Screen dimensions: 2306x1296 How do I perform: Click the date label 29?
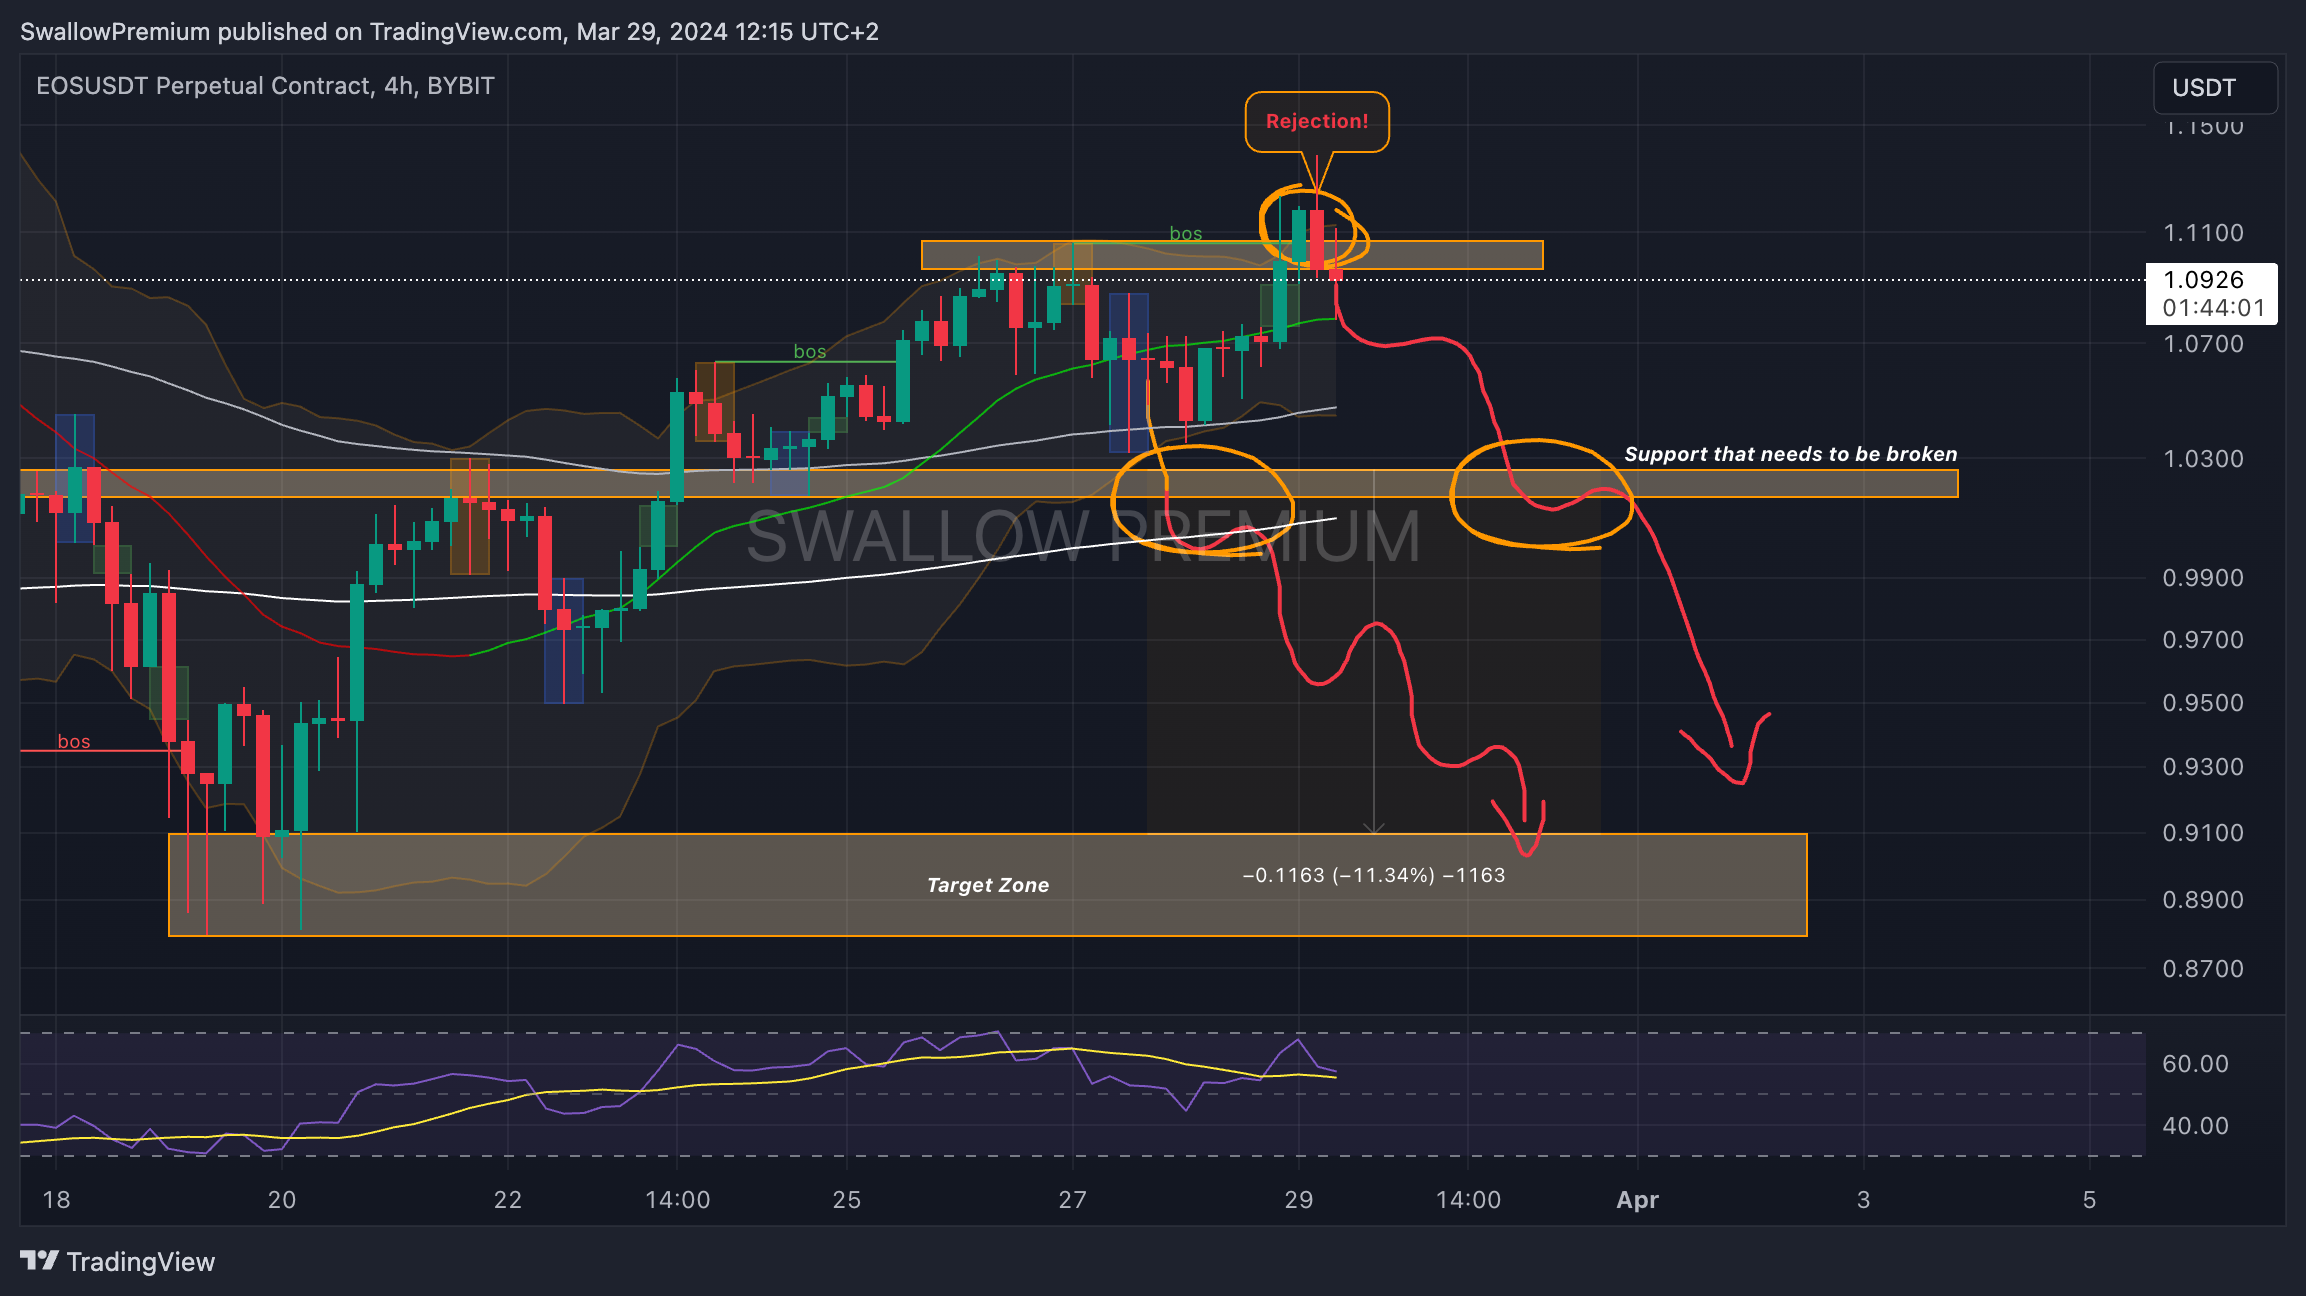tap(1299, 1200)
